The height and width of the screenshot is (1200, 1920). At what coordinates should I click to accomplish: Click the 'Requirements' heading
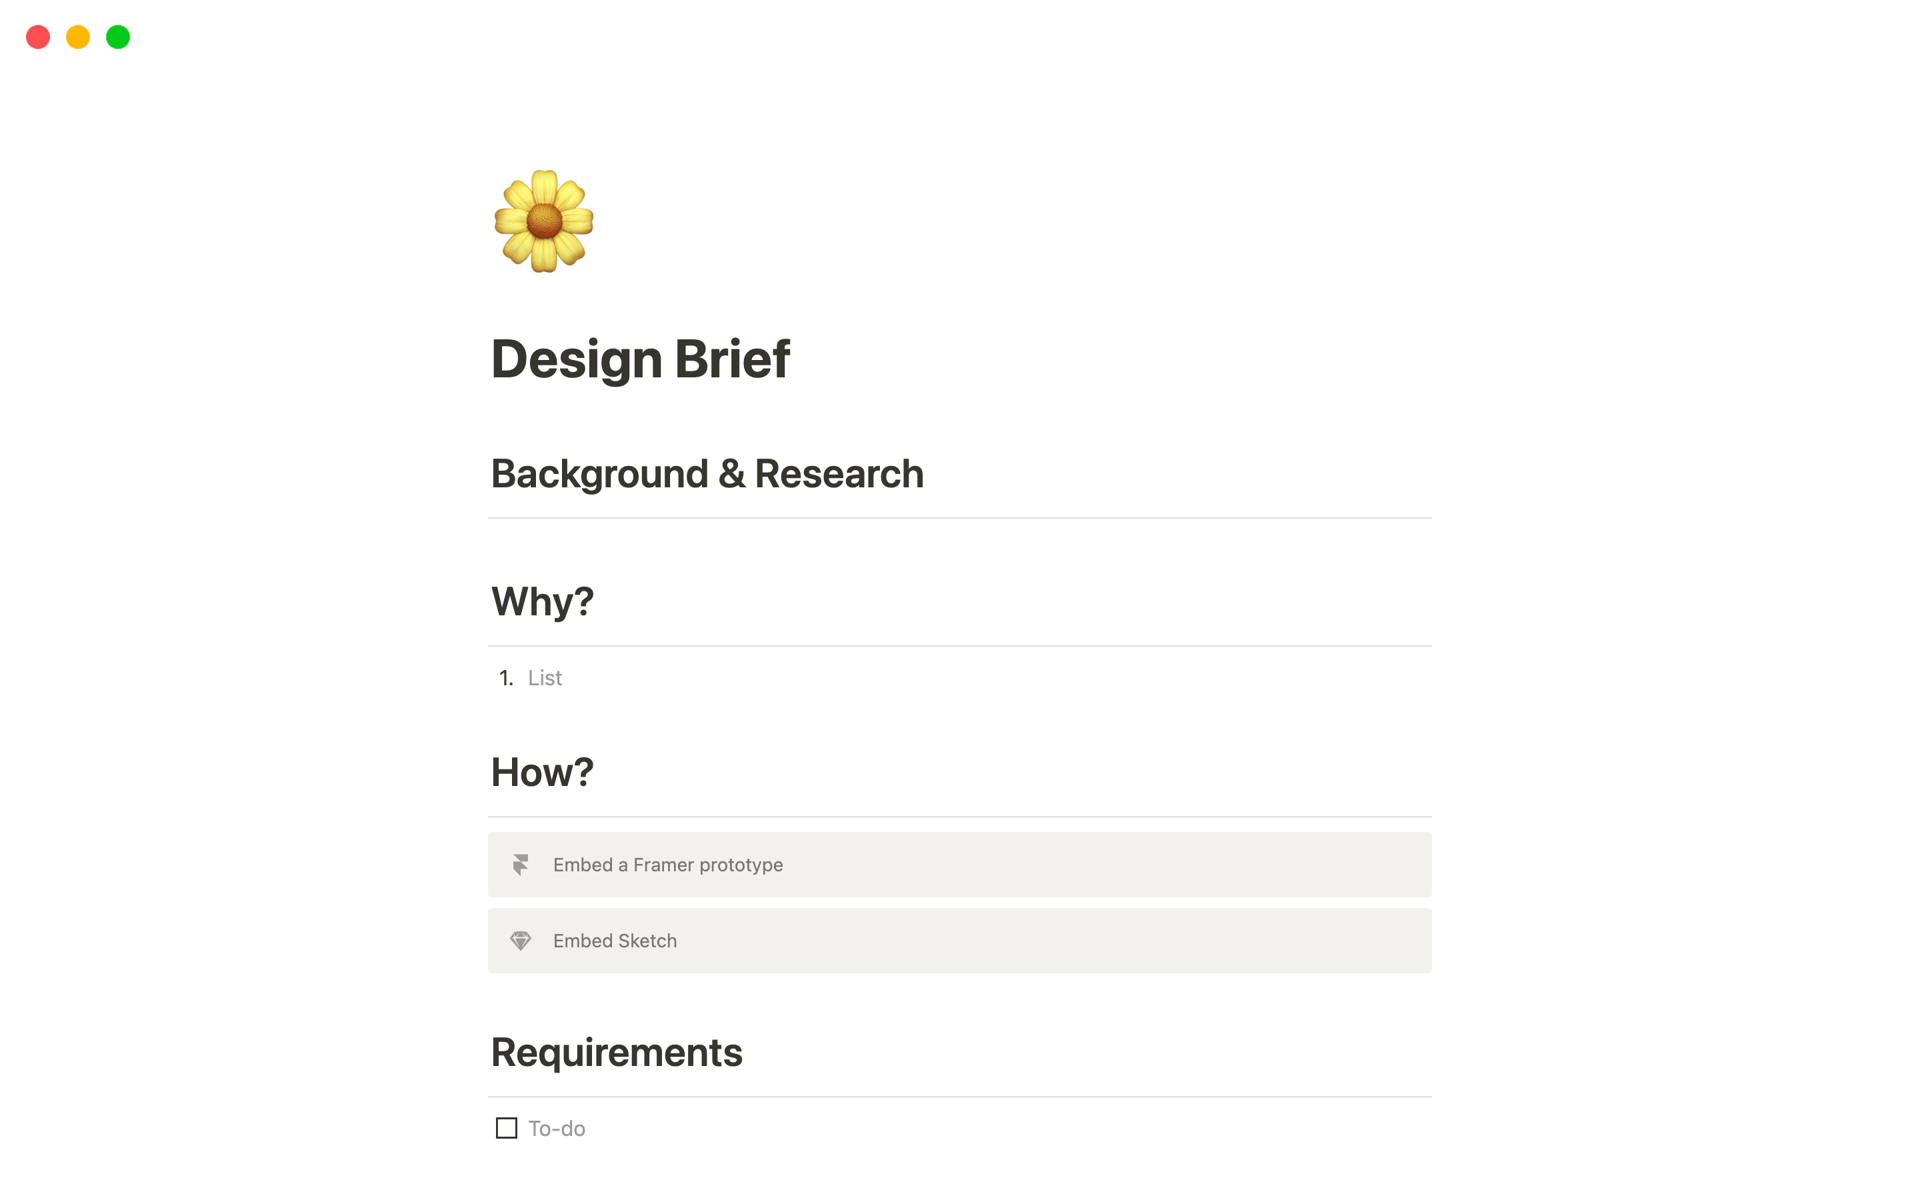tap(617, 1051)
